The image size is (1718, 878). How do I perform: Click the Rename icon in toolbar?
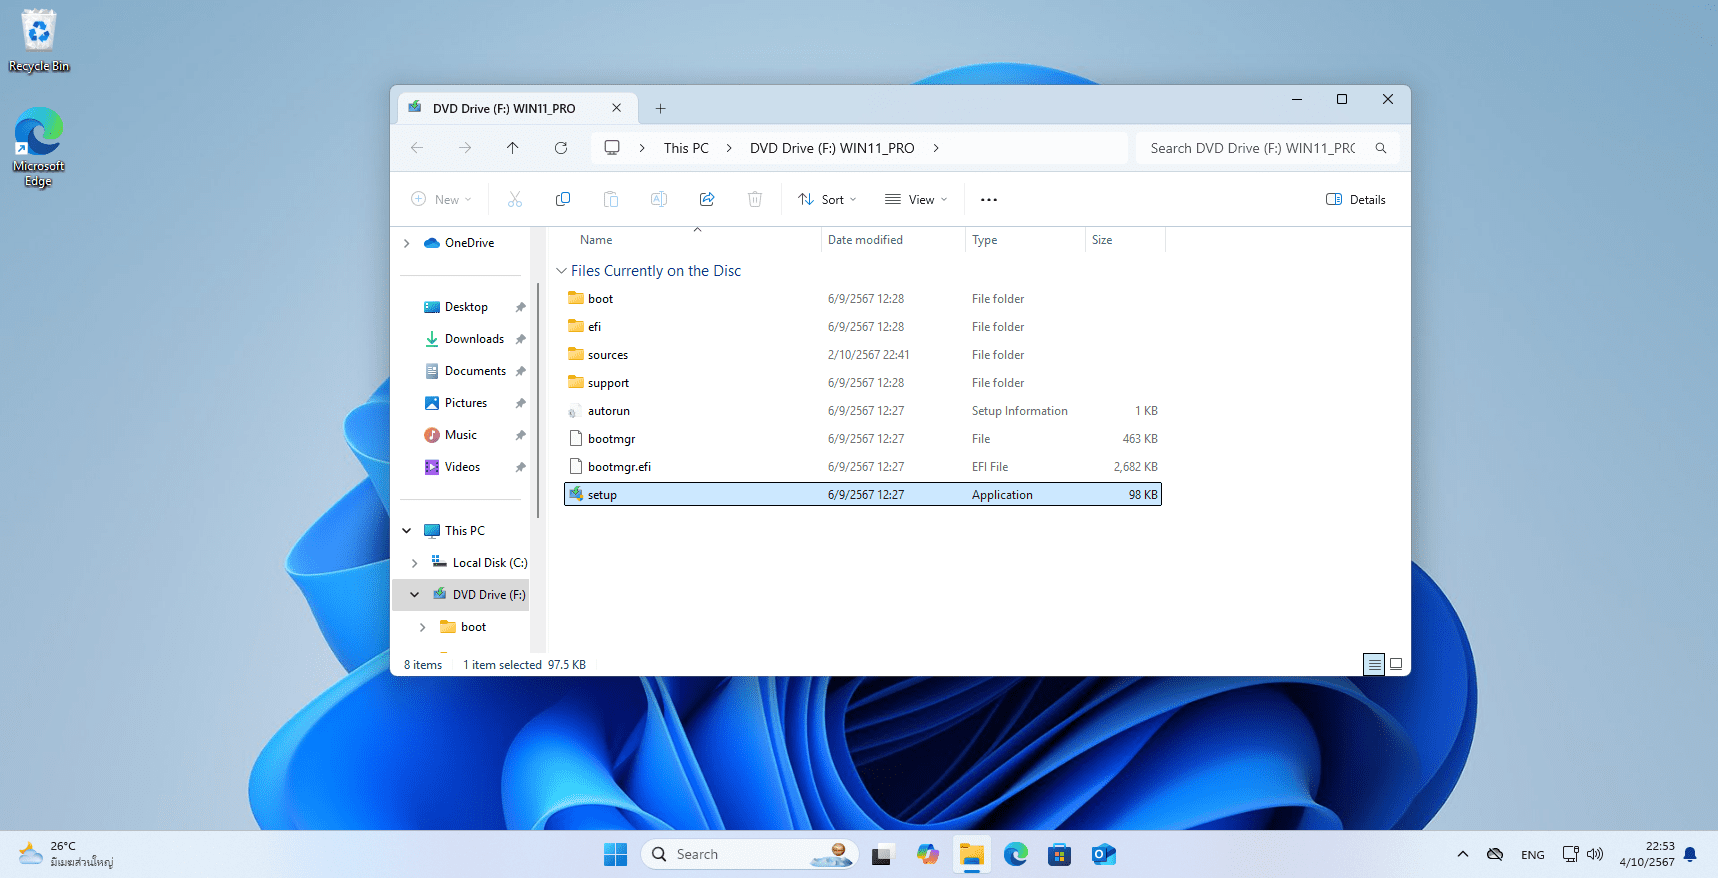pyautogui.click(x=659, y=199)
